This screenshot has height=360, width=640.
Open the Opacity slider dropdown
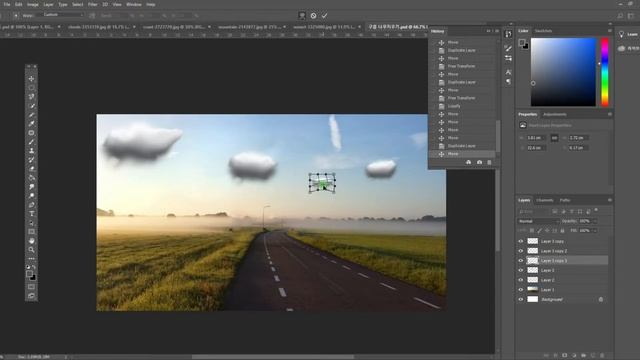594,221
